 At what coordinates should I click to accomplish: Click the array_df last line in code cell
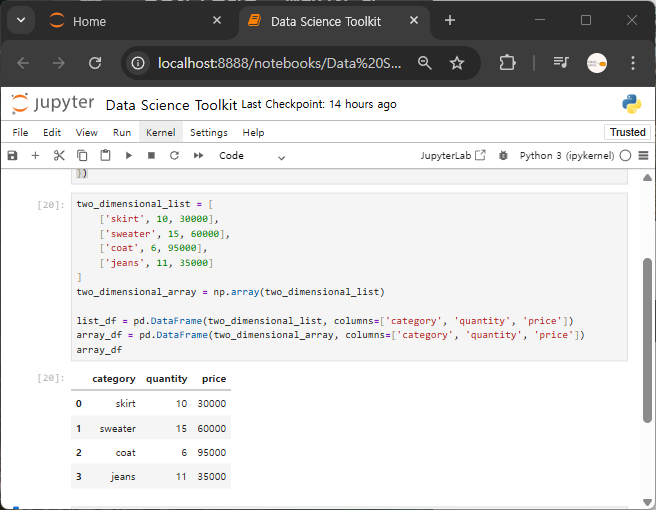(99, 350)
